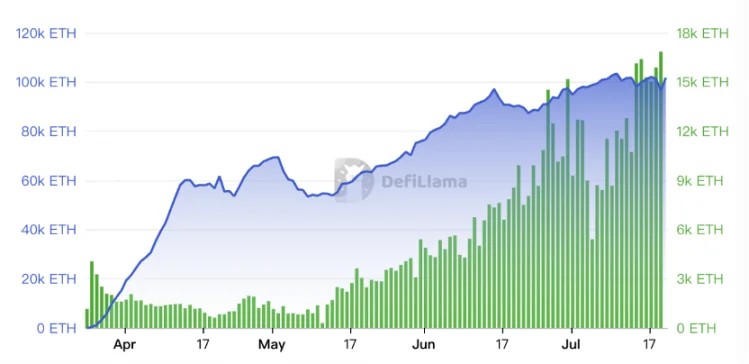The width and height of the screenshot is (749, 364).
Task: Click the 9k ETH green axis label
Action: pos(699,181)
